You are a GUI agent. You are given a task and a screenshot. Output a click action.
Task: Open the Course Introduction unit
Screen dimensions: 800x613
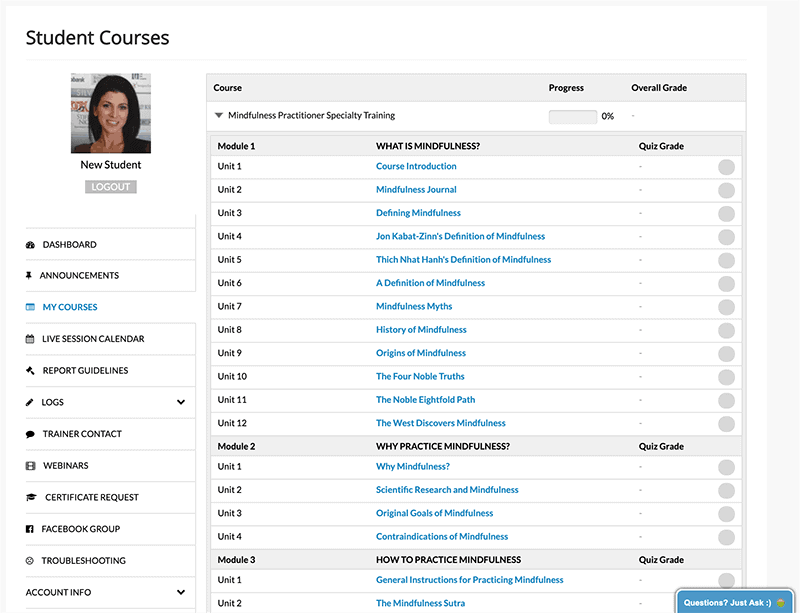click(416, 166)
